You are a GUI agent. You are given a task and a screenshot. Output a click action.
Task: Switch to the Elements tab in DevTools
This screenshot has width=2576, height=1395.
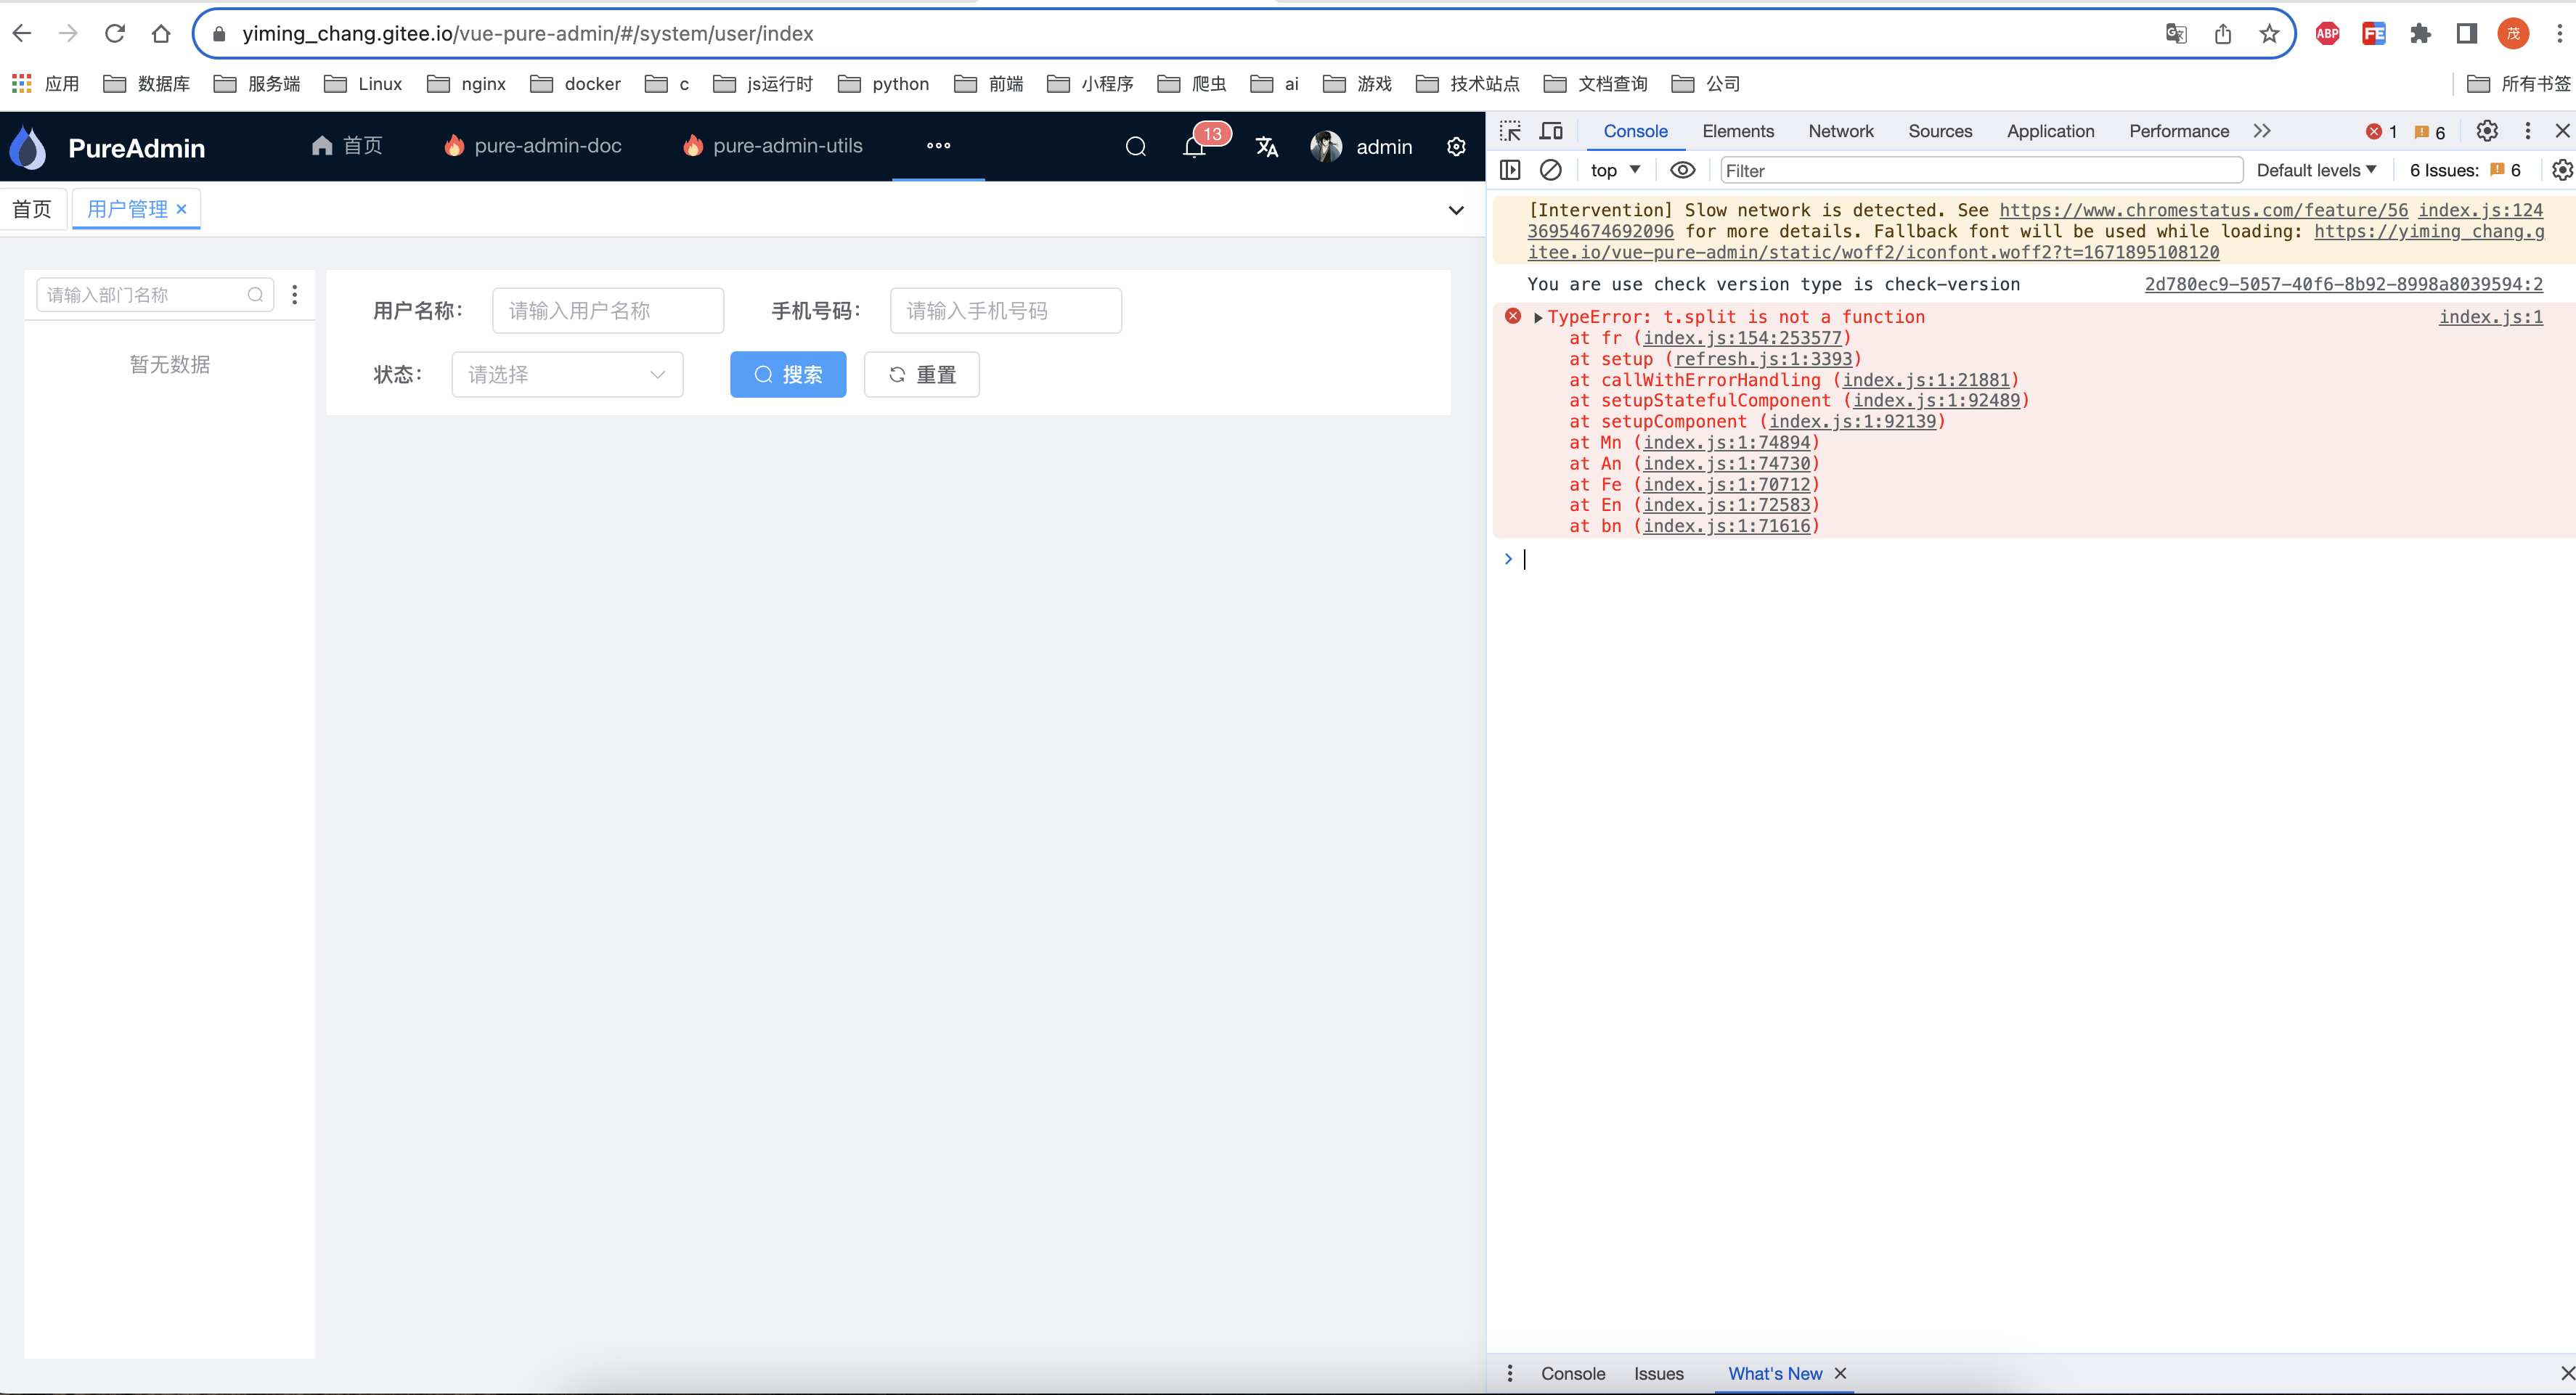tap(1738, 131)
